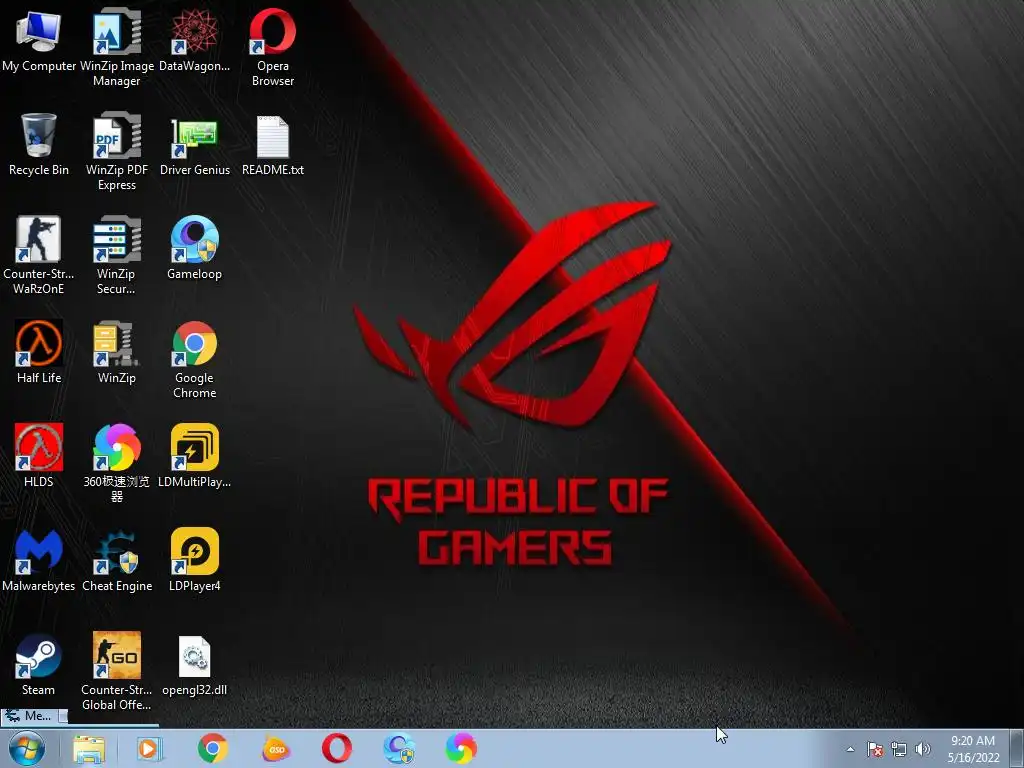
Task: Click the Gameloop taskbar icon
Action: [399, 748]
